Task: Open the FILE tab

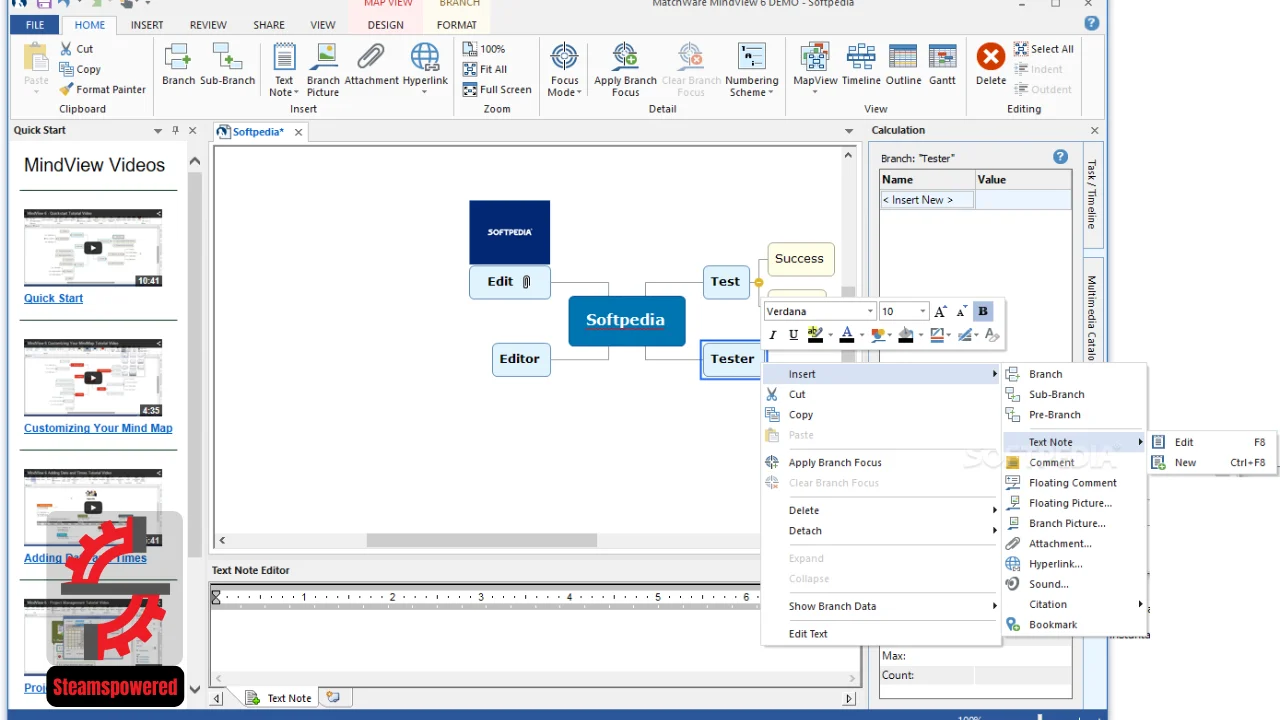Action: pyautogui.click(x=35, y=25)
